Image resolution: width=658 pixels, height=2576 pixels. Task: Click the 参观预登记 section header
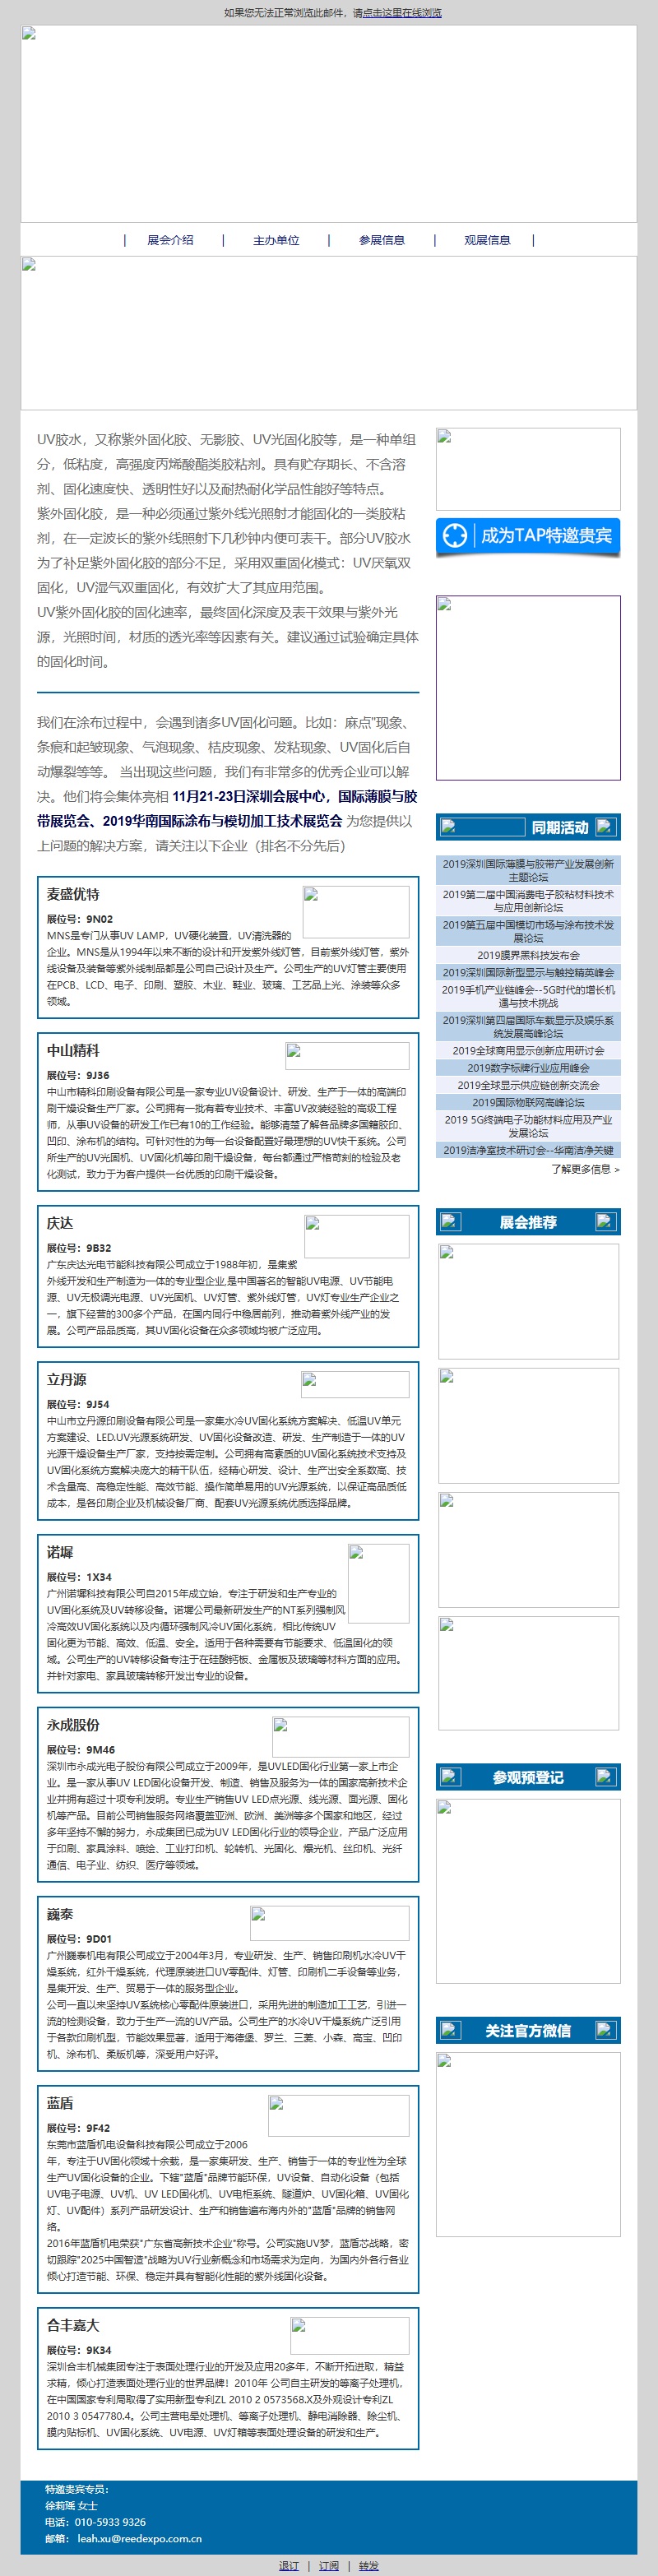click(x=528, y=1777)
